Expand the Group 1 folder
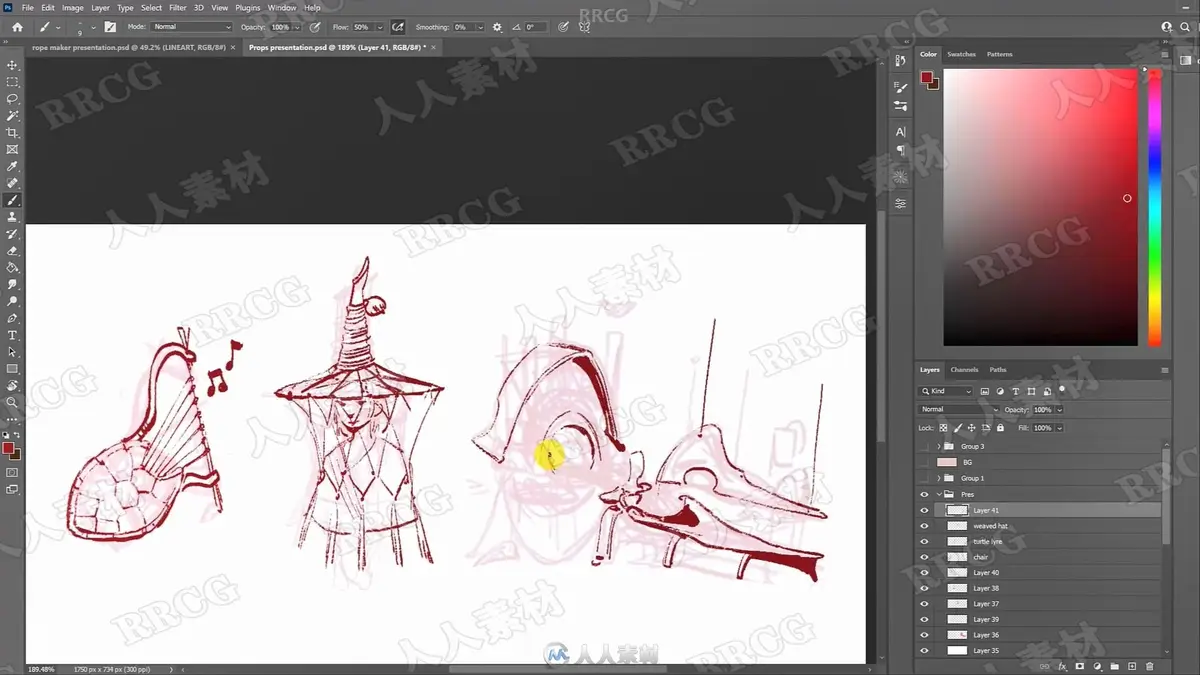1200x675 pixels. 938,479
